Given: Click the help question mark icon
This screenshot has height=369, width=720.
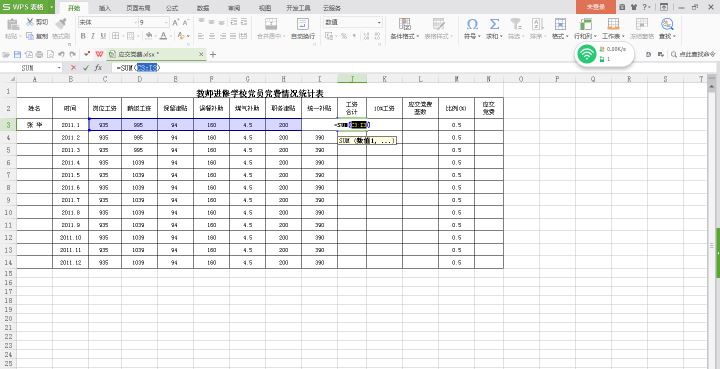Looking at the screenshot, I should (645, 7).
